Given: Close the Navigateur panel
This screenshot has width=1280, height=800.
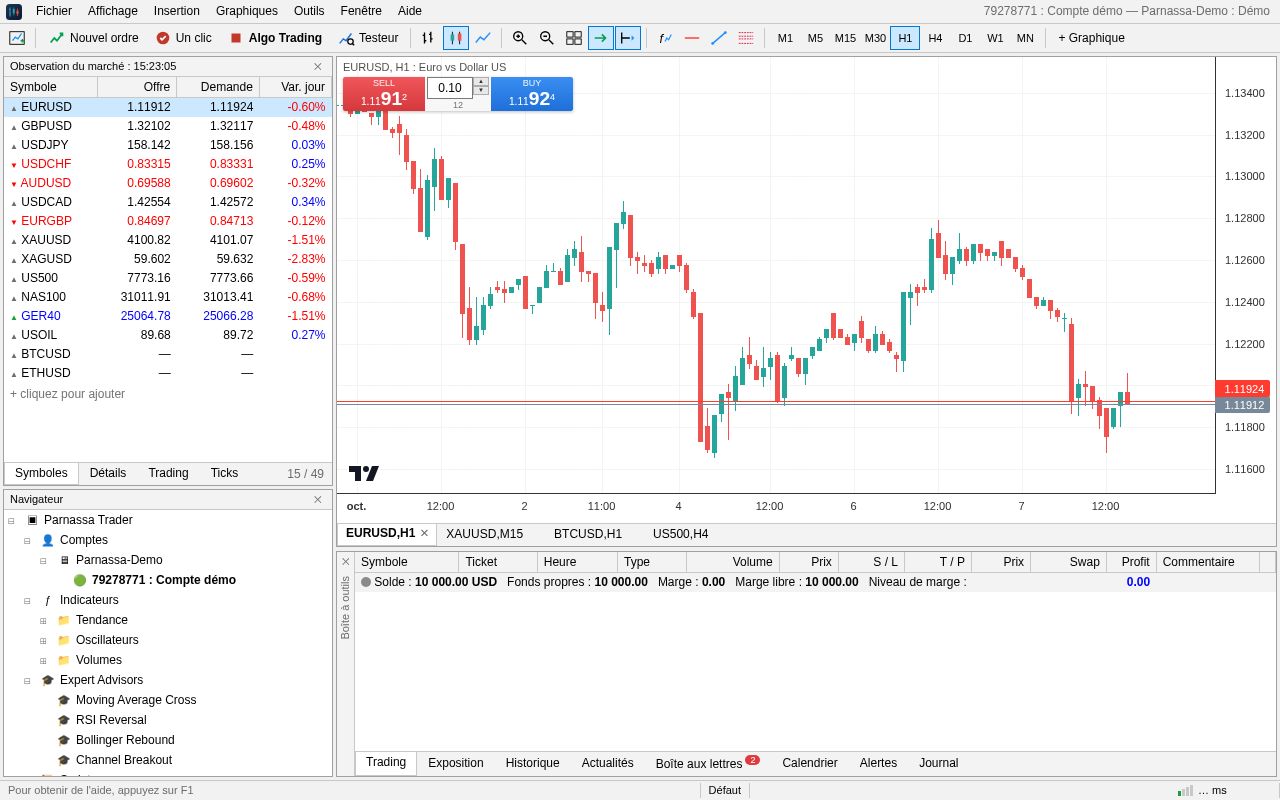Looking at the screenshot, I should pyautogui.click(x=318, y=500).
